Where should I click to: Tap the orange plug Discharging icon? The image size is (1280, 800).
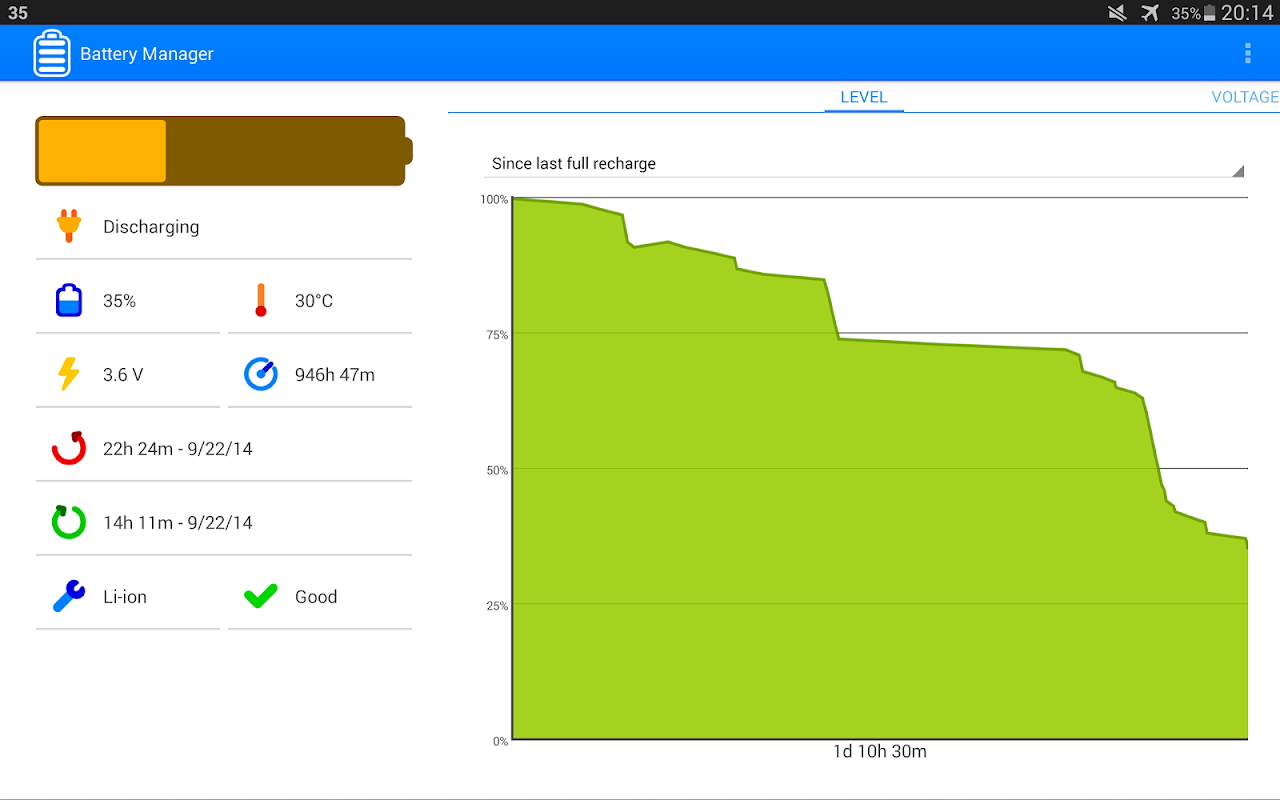point(68,226)
